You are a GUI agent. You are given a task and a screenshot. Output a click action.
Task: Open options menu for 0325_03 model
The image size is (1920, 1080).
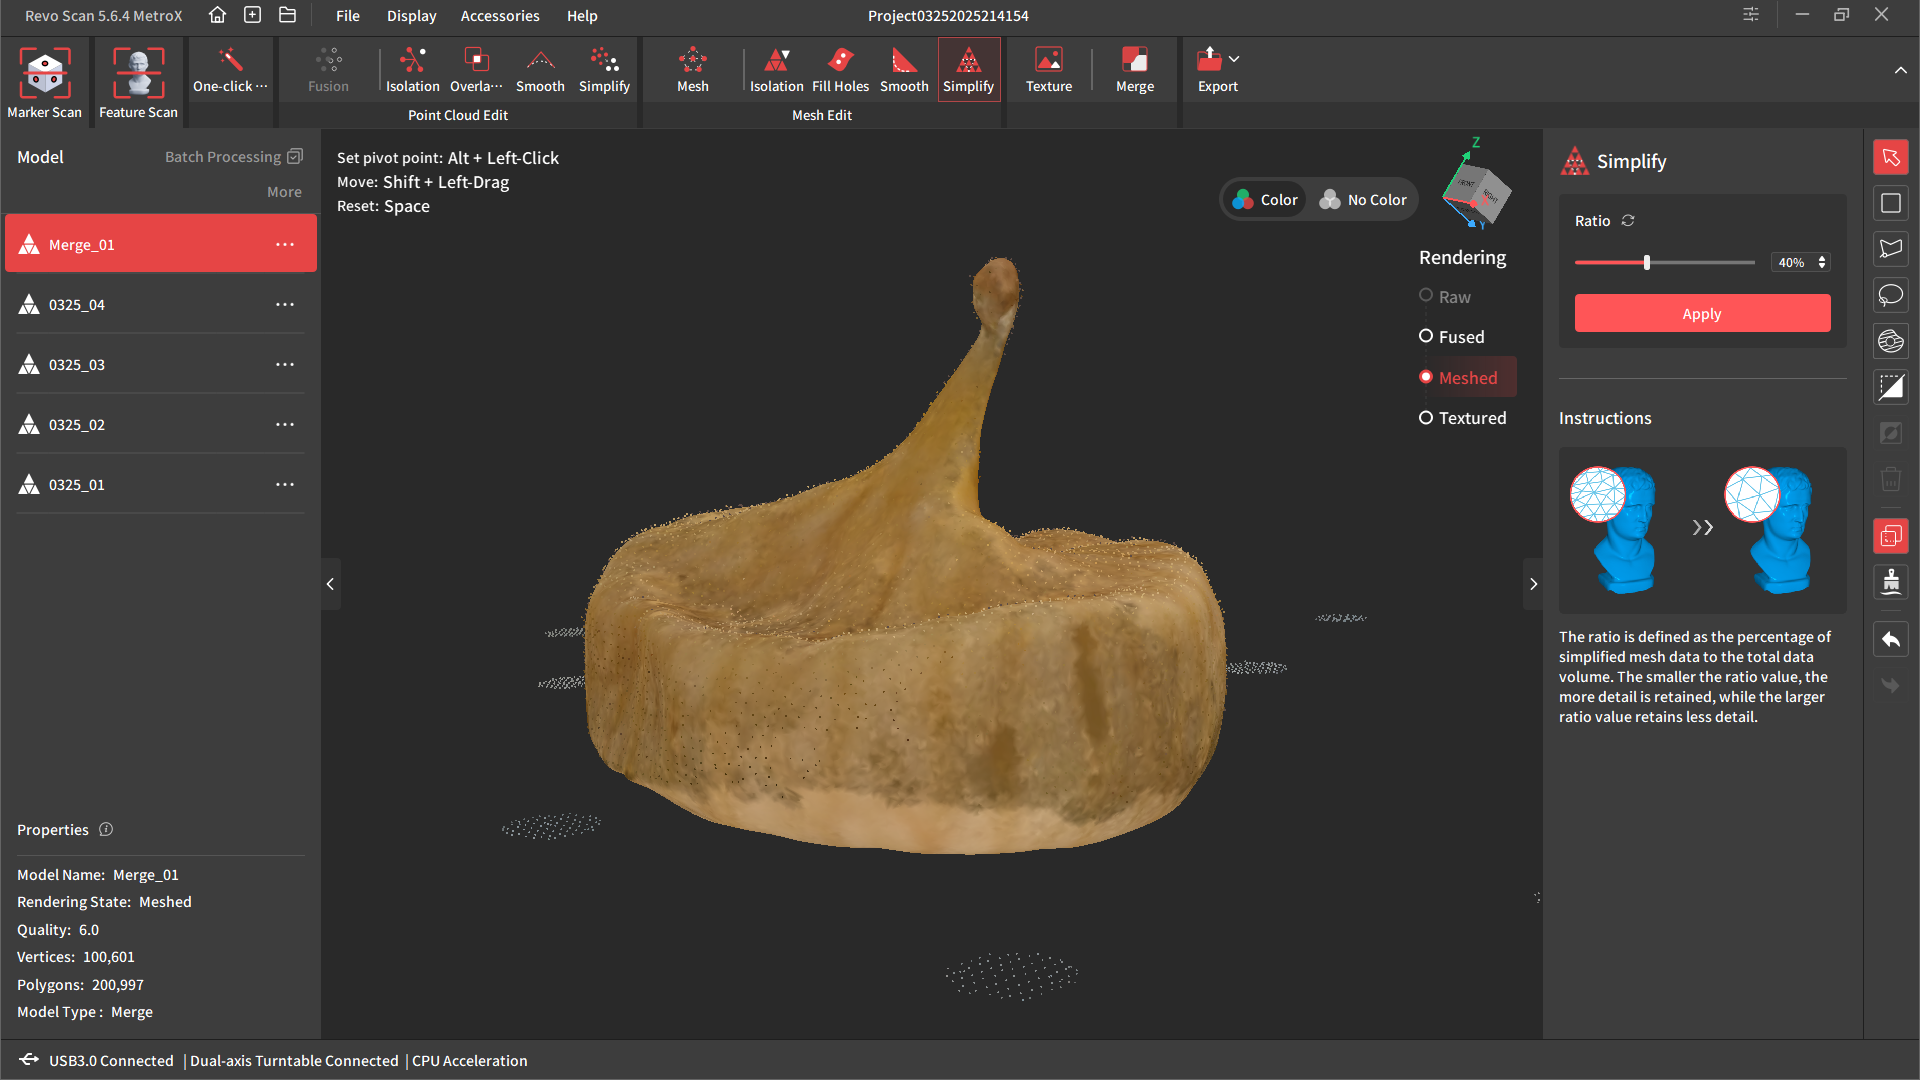[x=285, y=365]
